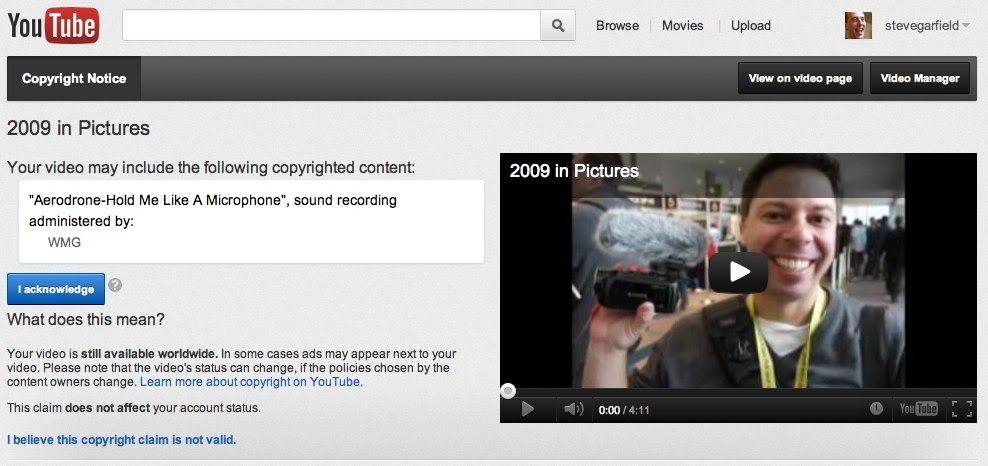
Task: Click the 'WMG' administrator text
Action: (64, 242)
